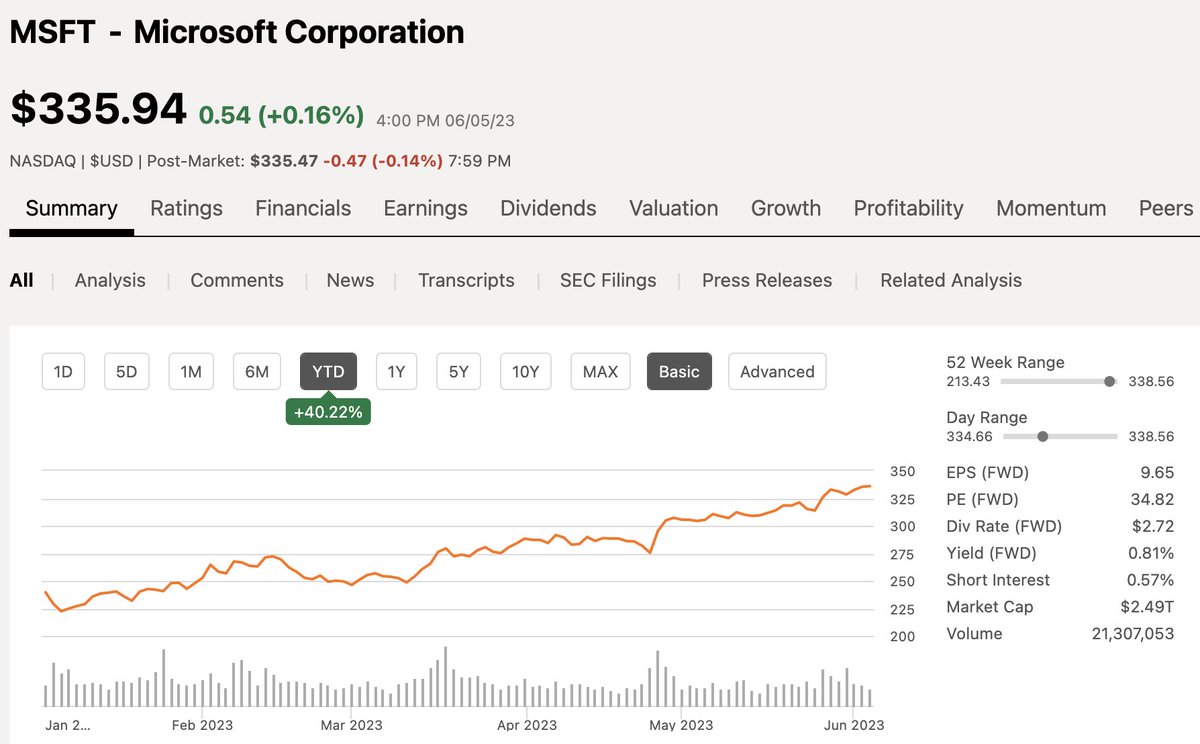The width and height of the screenshot is (1200, 744).
Task: Click 52 week low 213.43
Action: (x=968, y=381)
